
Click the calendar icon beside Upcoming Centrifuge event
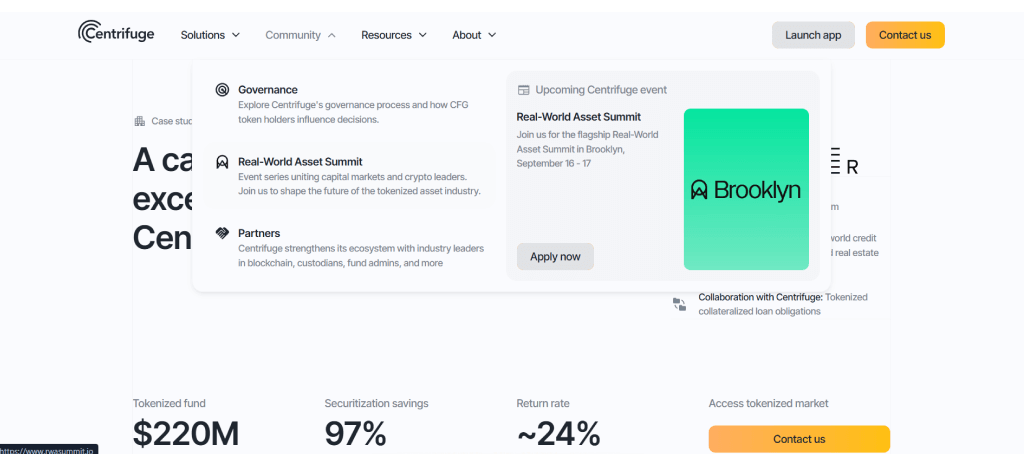point(523,90)
